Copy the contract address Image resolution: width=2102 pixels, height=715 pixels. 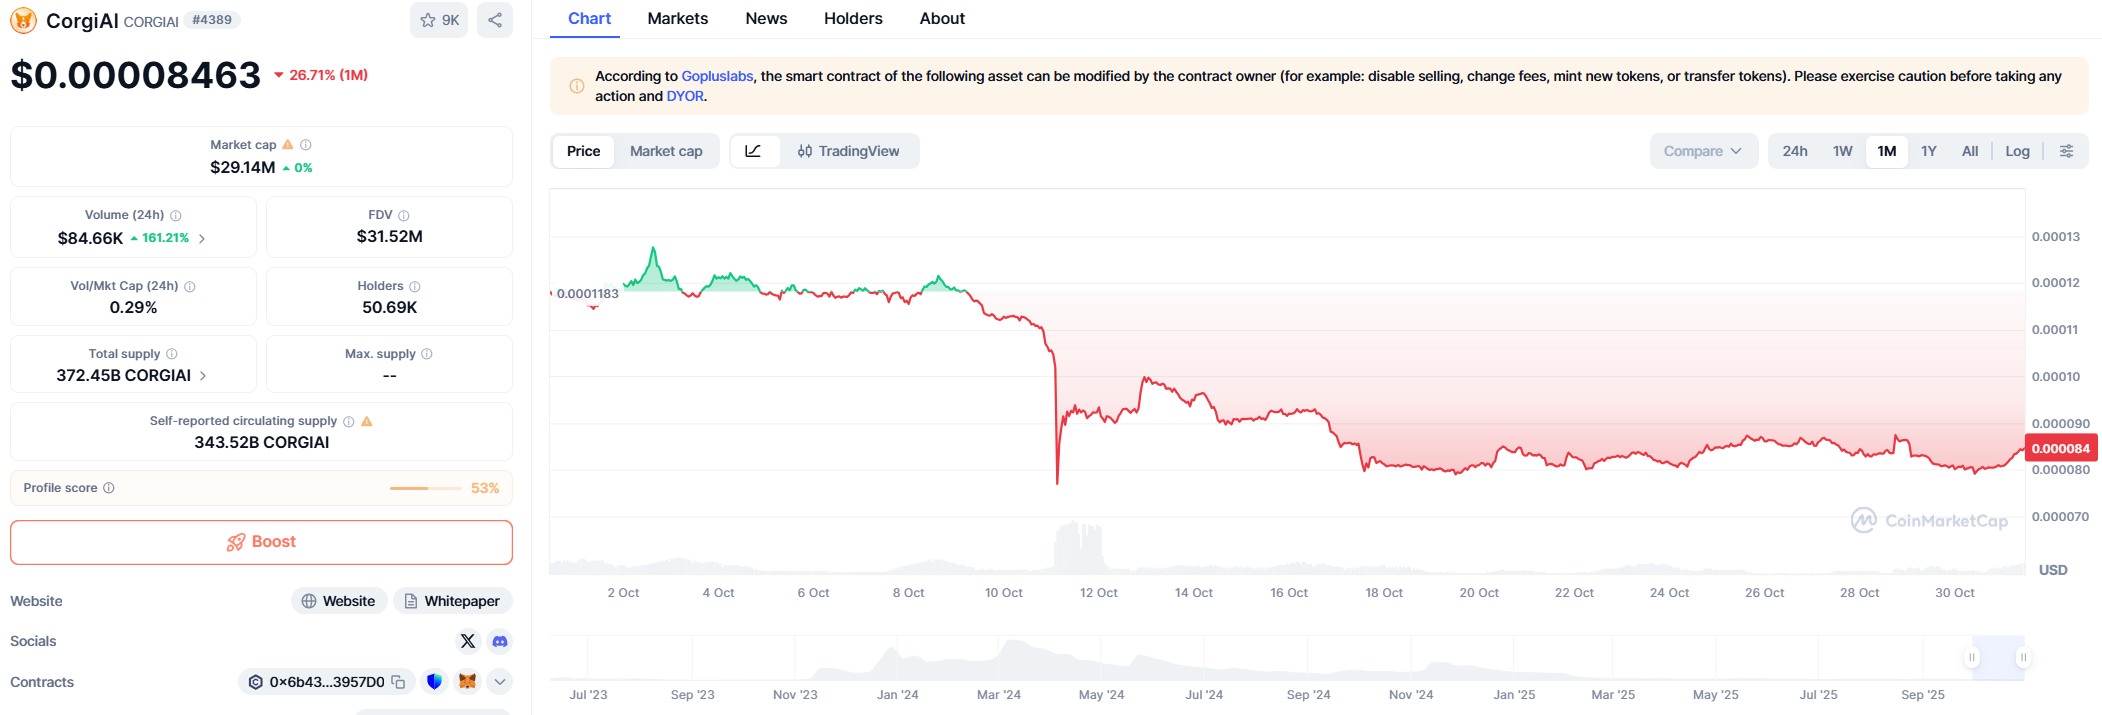[398, 682]
